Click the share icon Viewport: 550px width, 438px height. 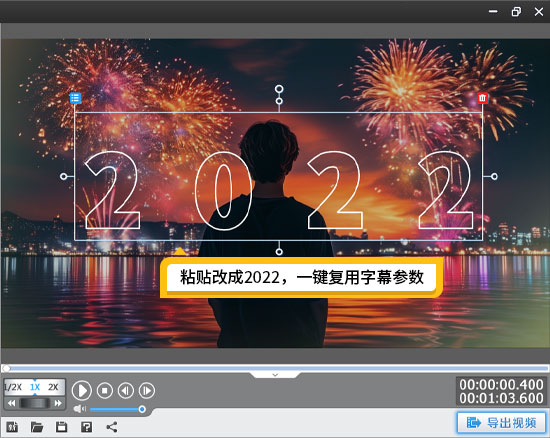(112, 427)
